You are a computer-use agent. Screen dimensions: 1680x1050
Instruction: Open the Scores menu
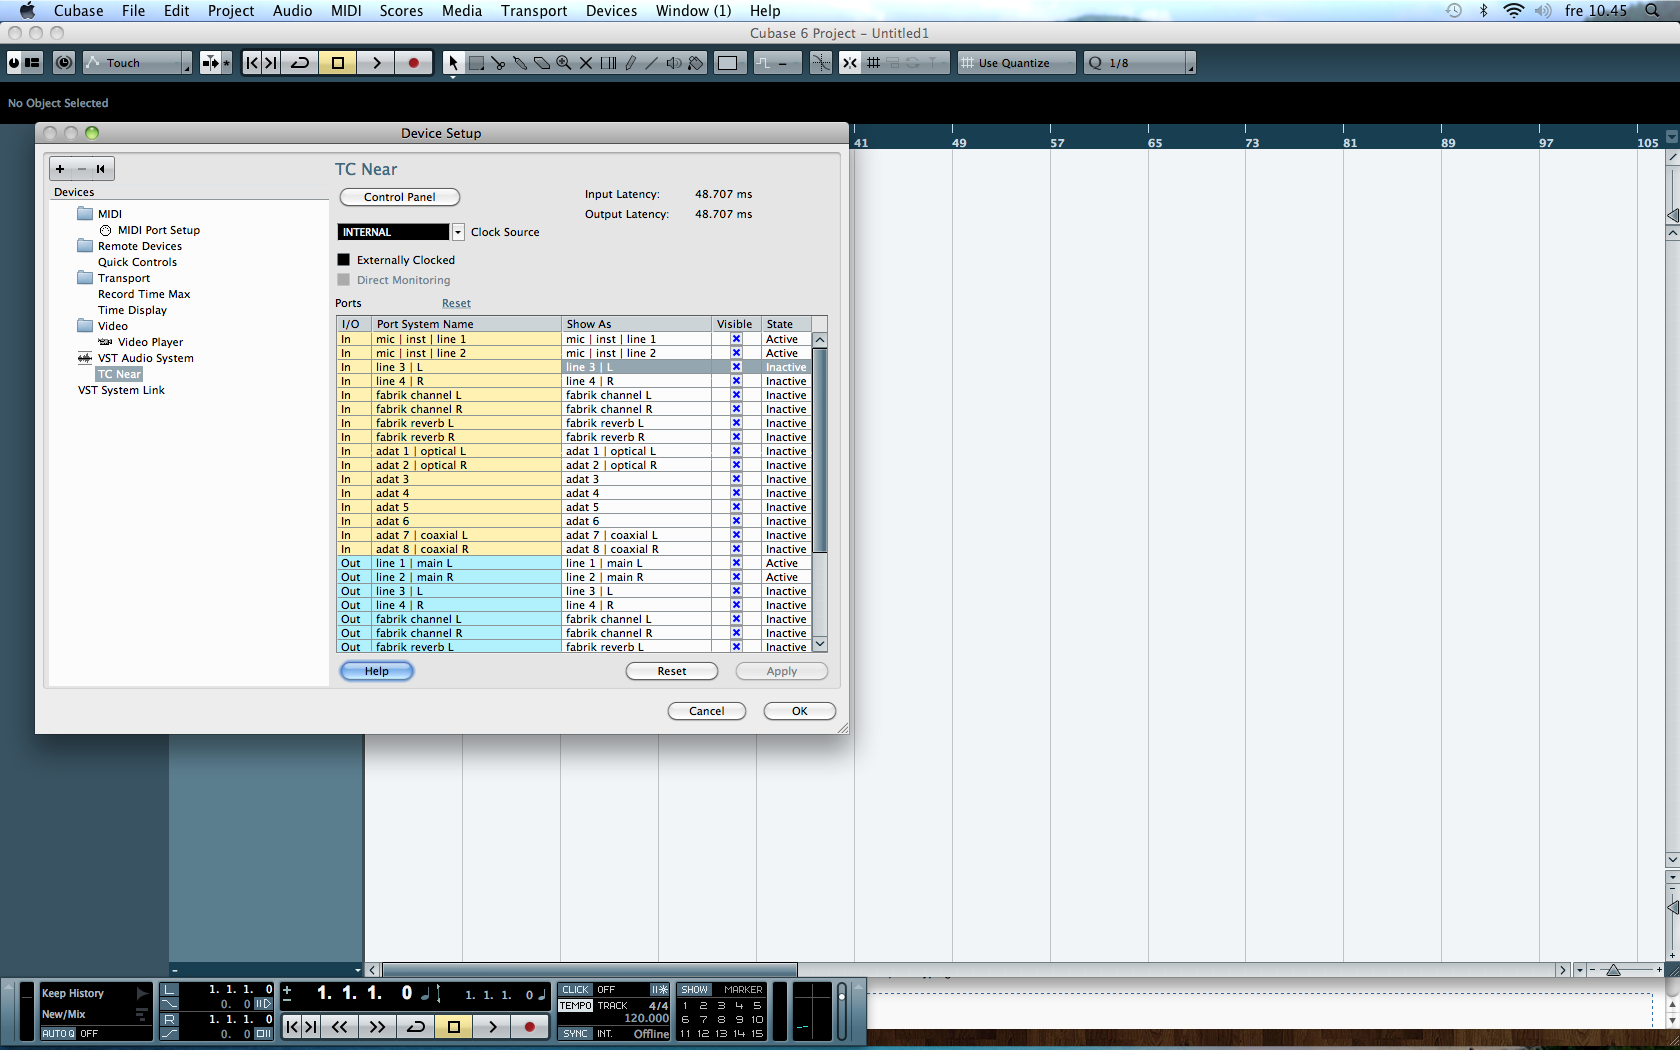click(401, 11)
